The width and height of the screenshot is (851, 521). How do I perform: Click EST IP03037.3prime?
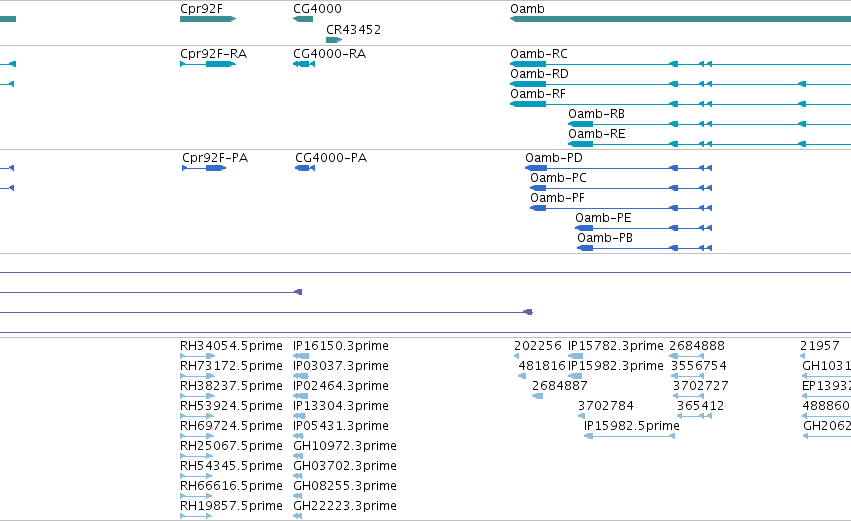[301, 376]
